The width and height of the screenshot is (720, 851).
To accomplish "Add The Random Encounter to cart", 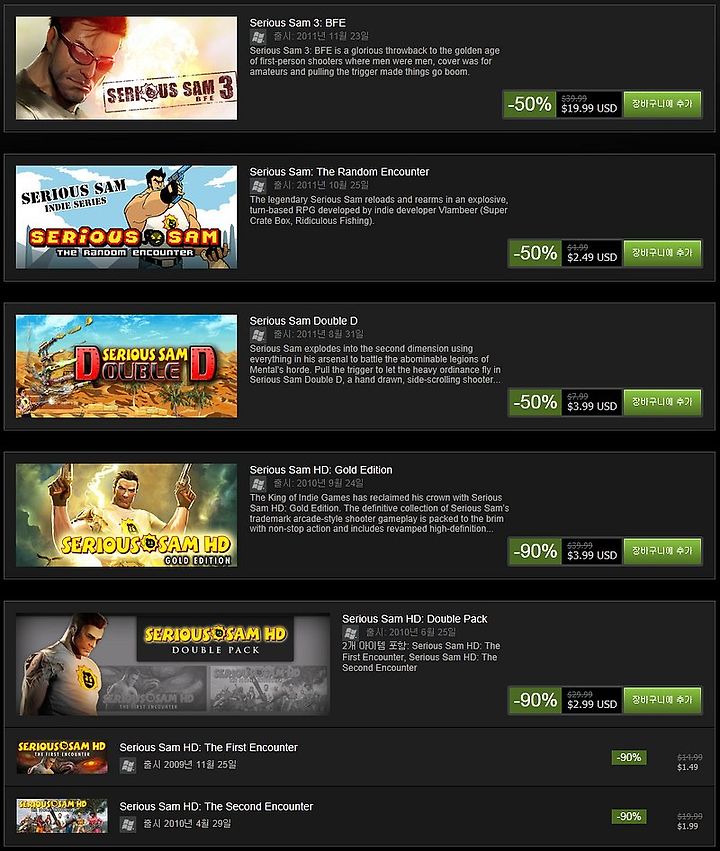I will click(662, 253).
